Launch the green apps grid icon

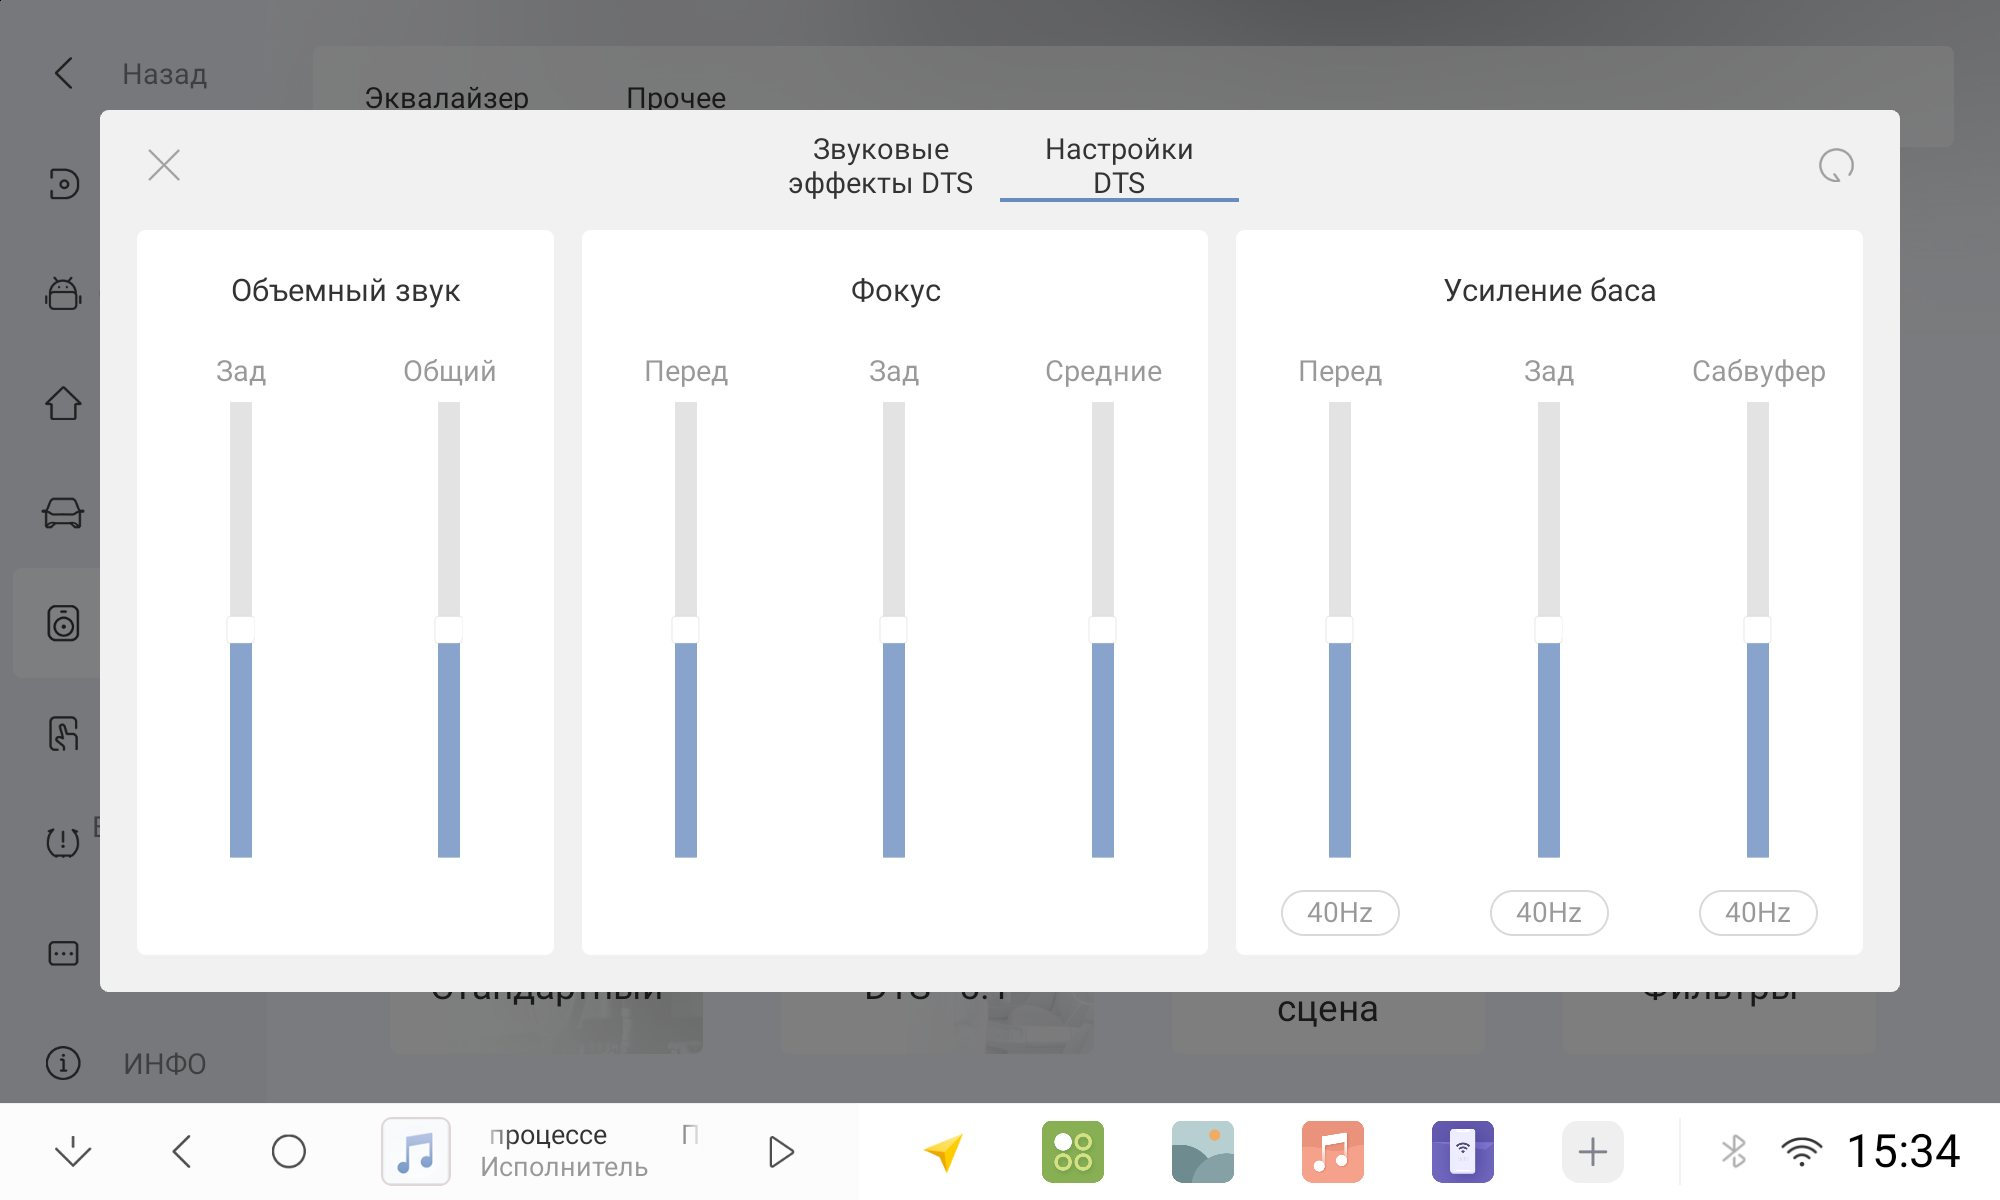[1073, 1152]
